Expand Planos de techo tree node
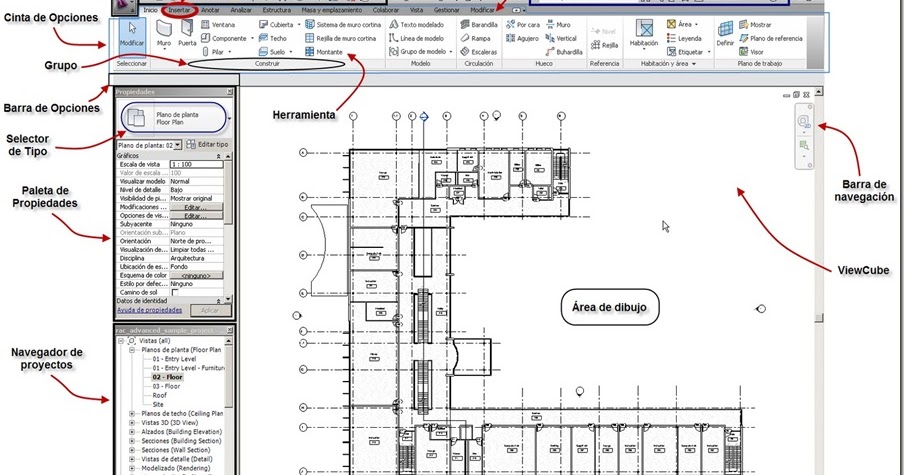 click(131, 413)
